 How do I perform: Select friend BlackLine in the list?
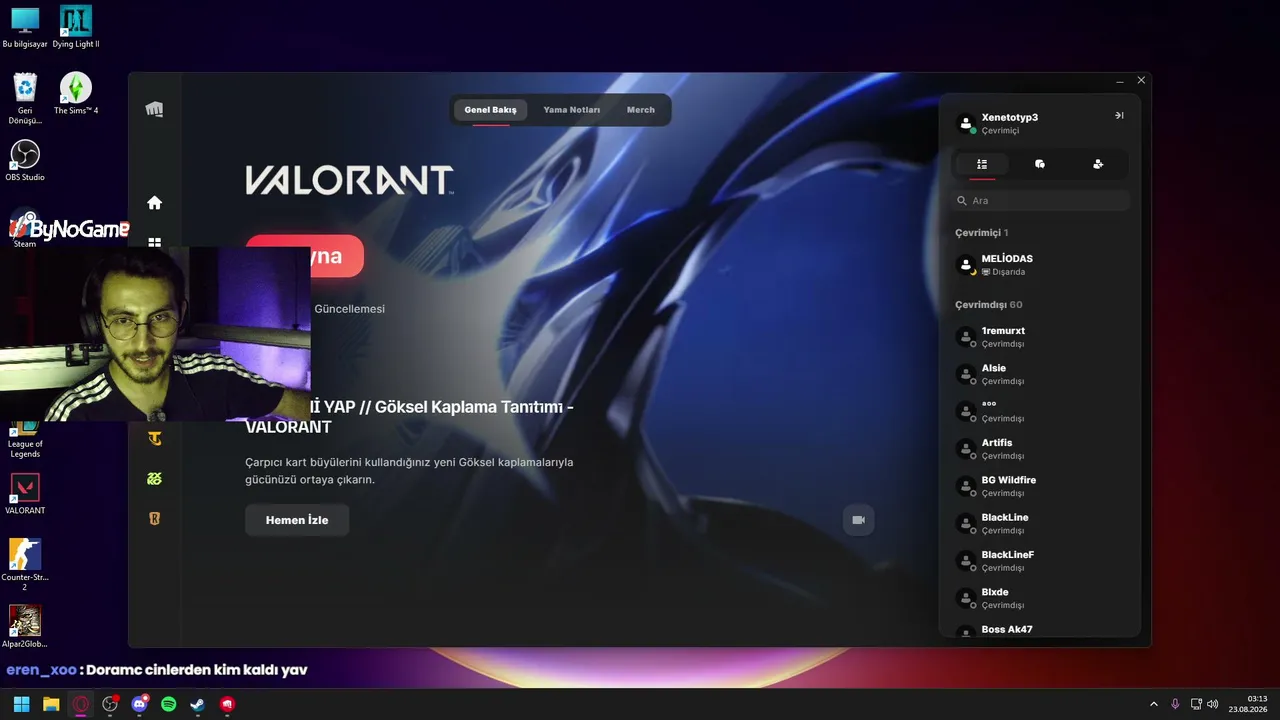[1040, 523]
